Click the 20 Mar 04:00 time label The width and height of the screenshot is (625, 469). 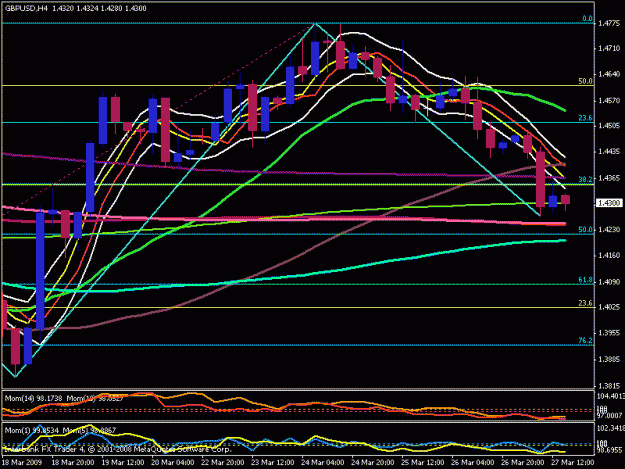click(x=173, y=463)
